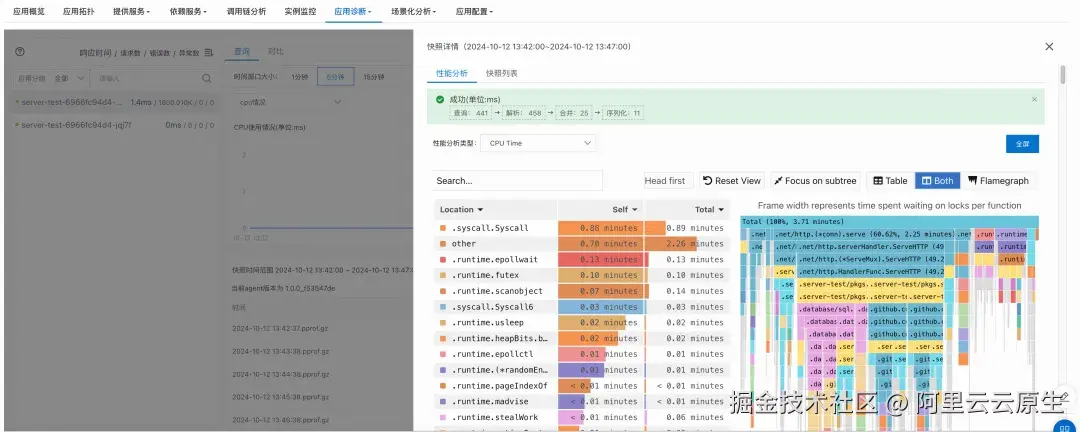Select the .runtime.usleep table row
The width and height of the screenshot is (1080, 432).
pos(581,322)
